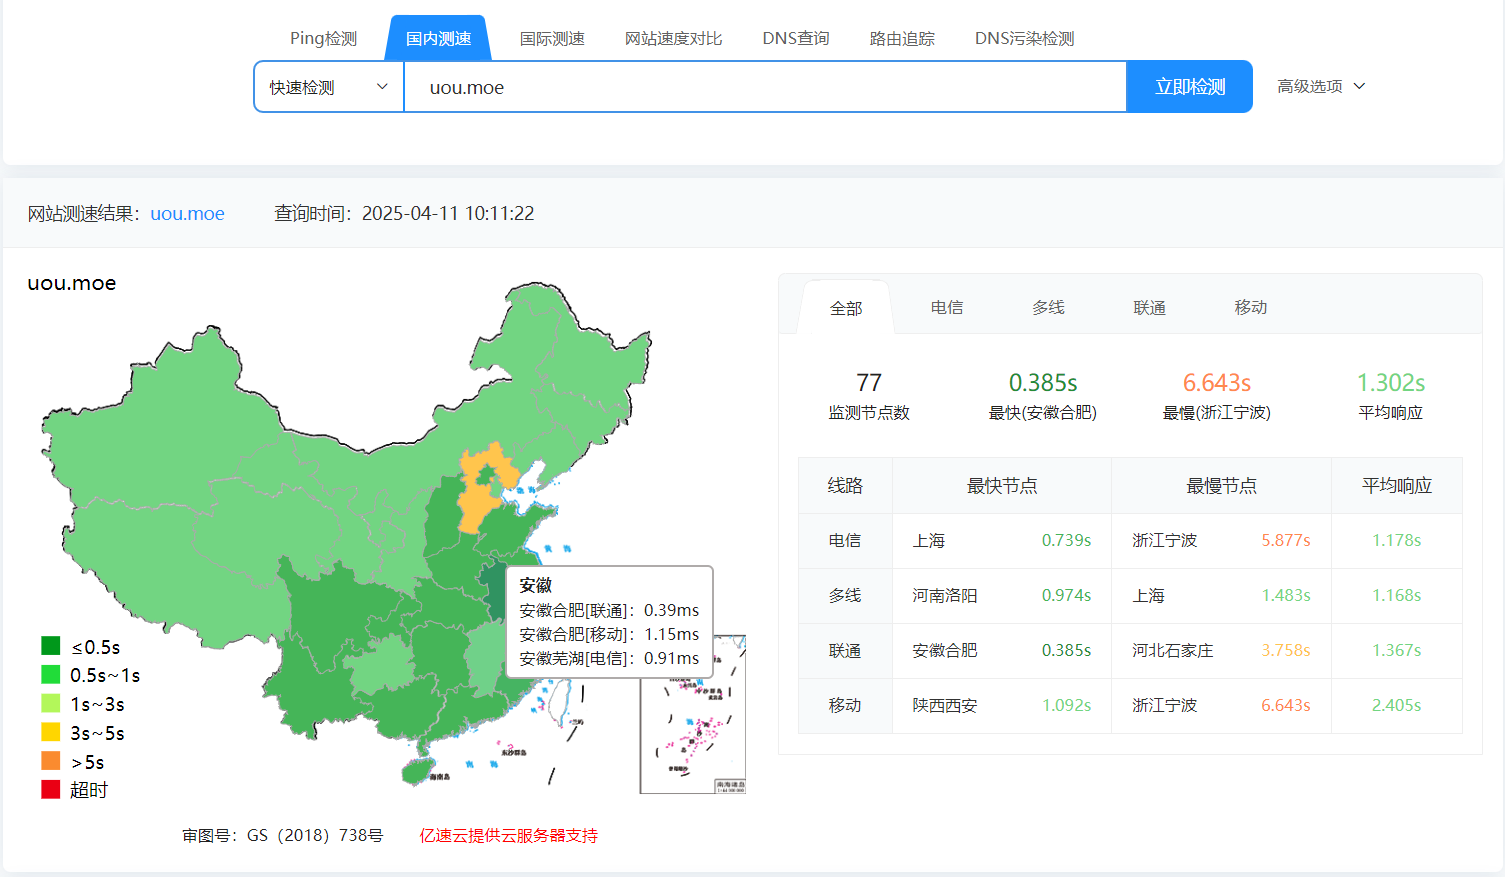The image size is (1505, 877).
Task: Click 河南洛阳 fastest node cell
Action: [x=945, y=595]
